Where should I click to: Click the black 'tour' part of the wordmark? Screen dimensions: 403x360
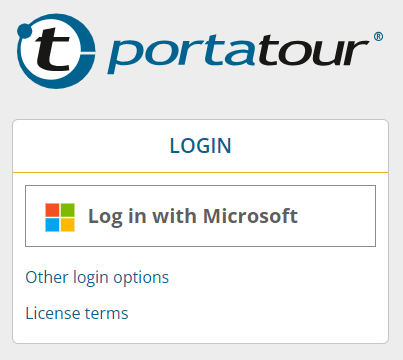click(313, 50)
